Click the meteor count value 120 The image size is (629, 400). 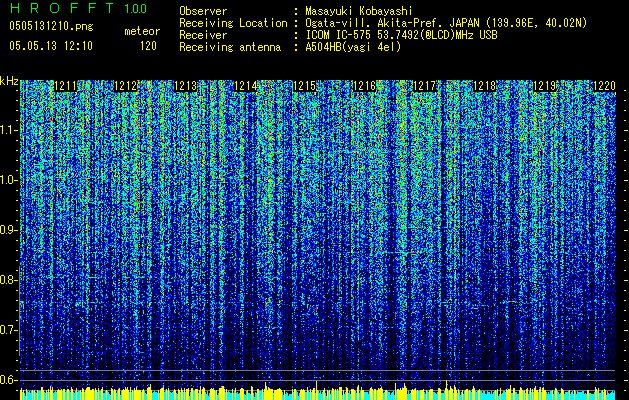coord(148,46)
